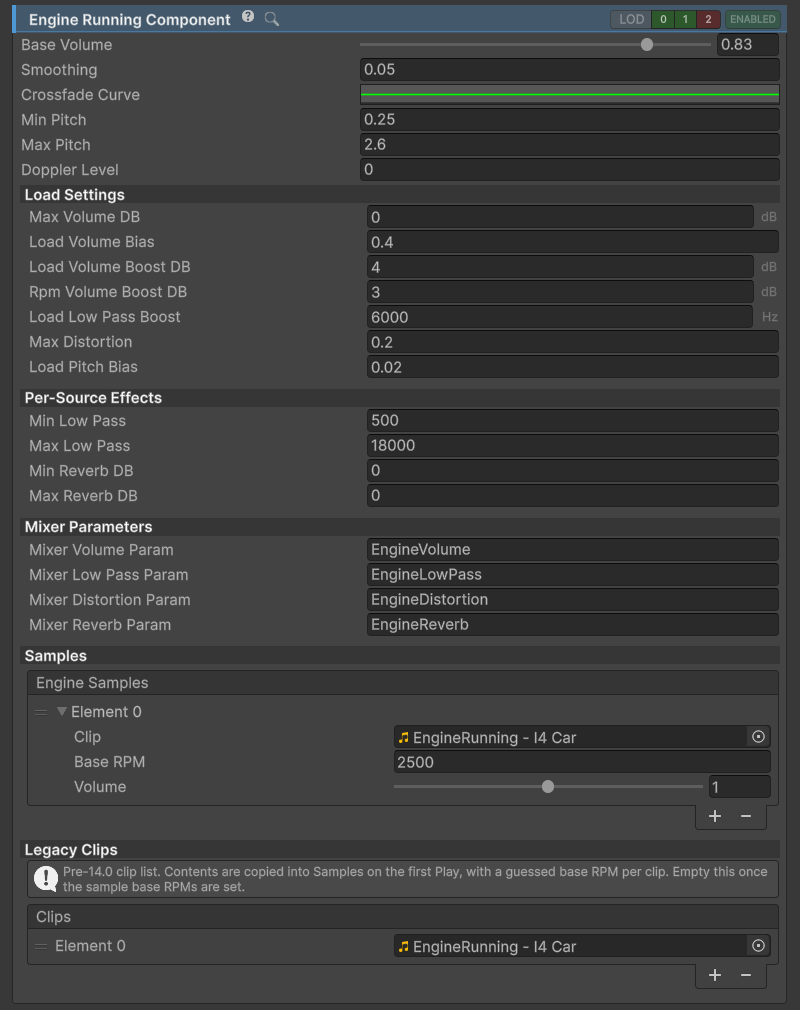800x1010 pixels.
Task: Click the Rpm Volume Boost DB field
Action: 560,292
